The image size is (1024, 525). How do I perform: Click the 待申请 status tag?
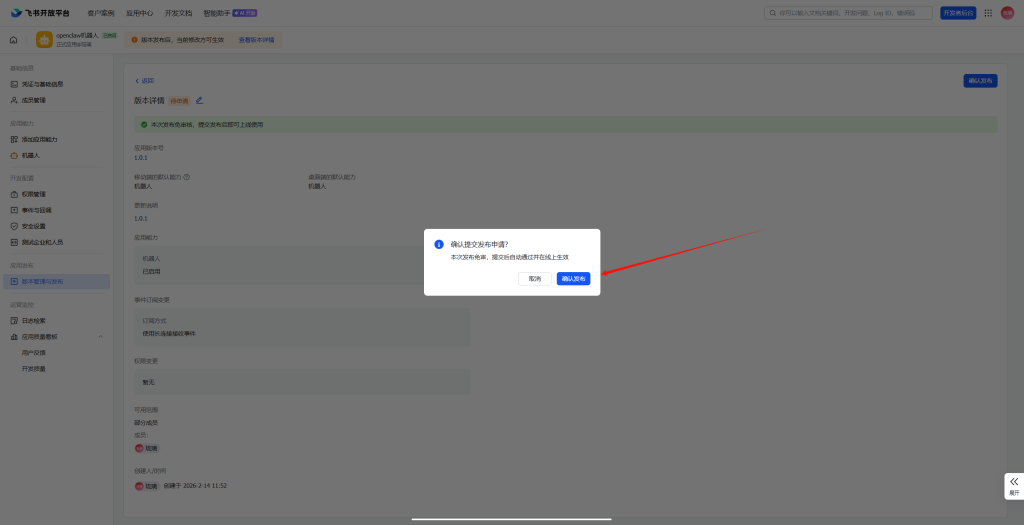(x=179, y=101)
